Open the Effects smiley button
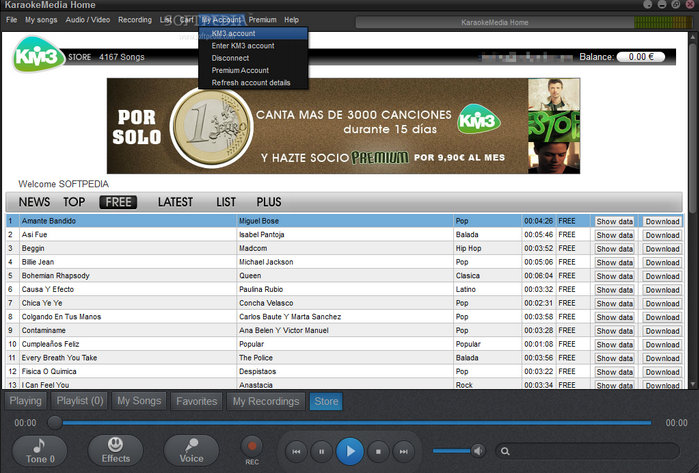699x473 pixels. point(115,451)
